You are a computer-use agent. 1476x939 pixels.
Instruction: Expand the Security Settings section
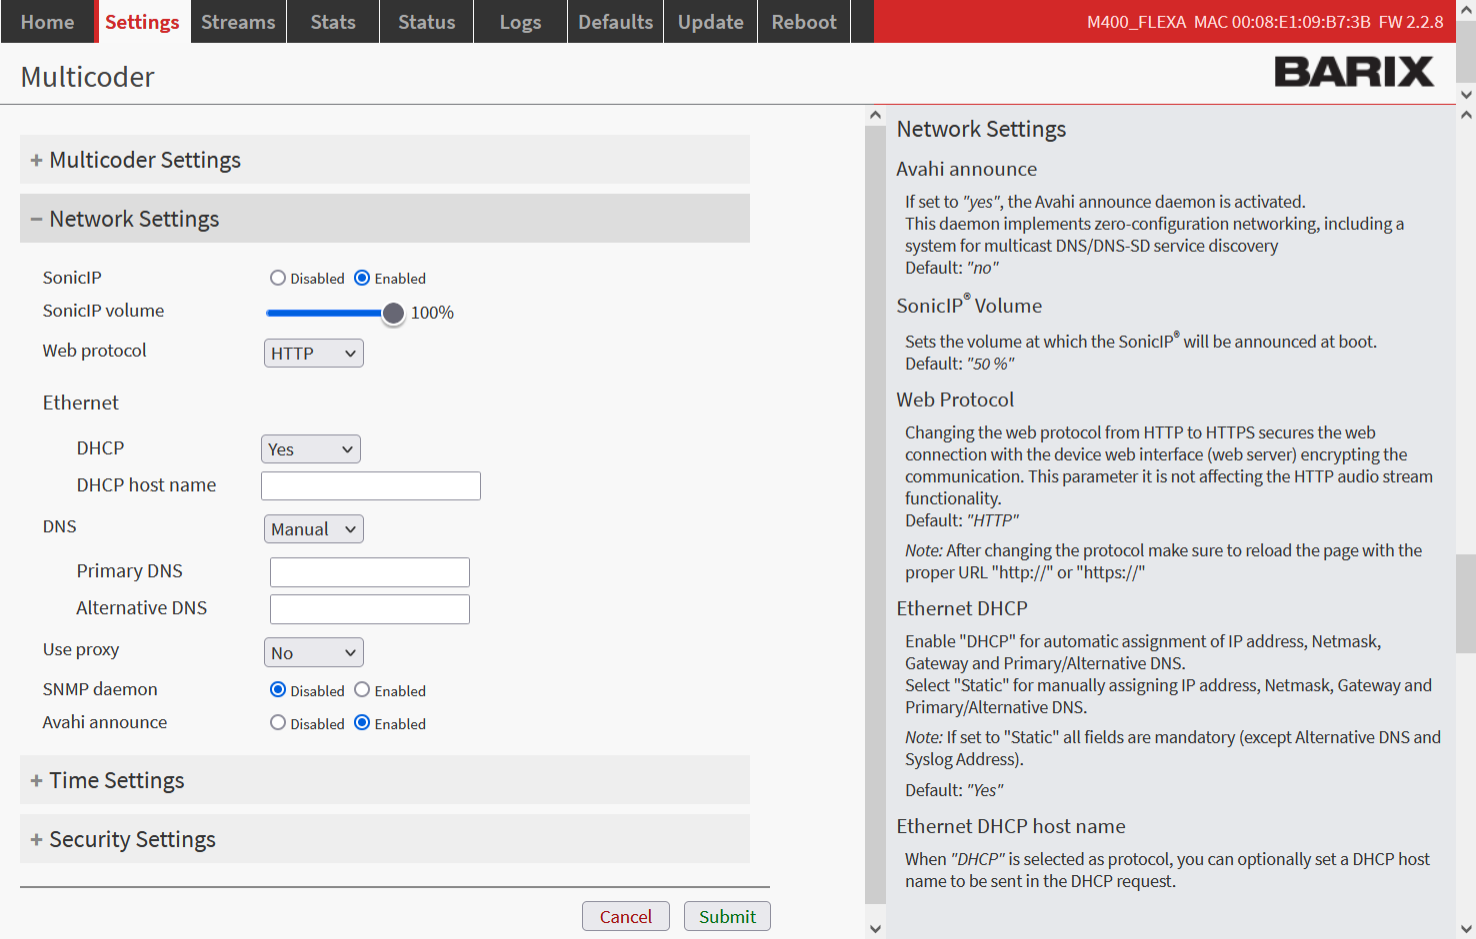[132, 839]
